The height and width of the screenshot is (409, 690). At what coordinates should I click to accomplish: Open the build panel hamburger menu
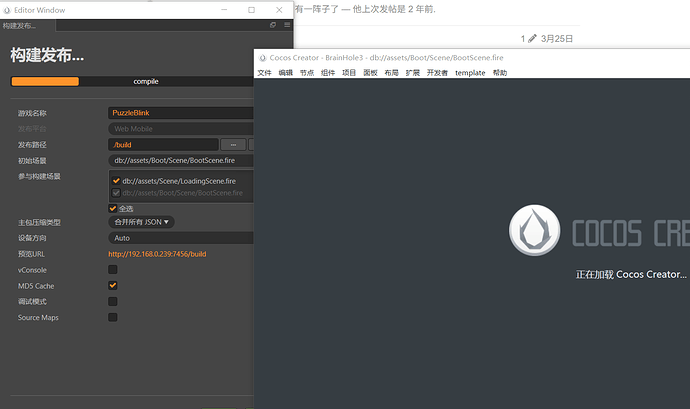click(x=287, y=25)
